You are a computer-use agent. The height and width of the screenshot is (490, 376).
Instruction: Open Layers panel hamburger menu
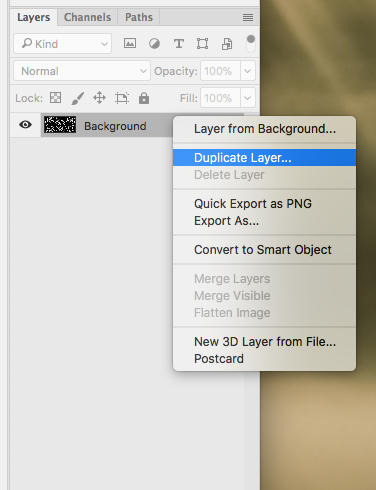tap(248, 17)
